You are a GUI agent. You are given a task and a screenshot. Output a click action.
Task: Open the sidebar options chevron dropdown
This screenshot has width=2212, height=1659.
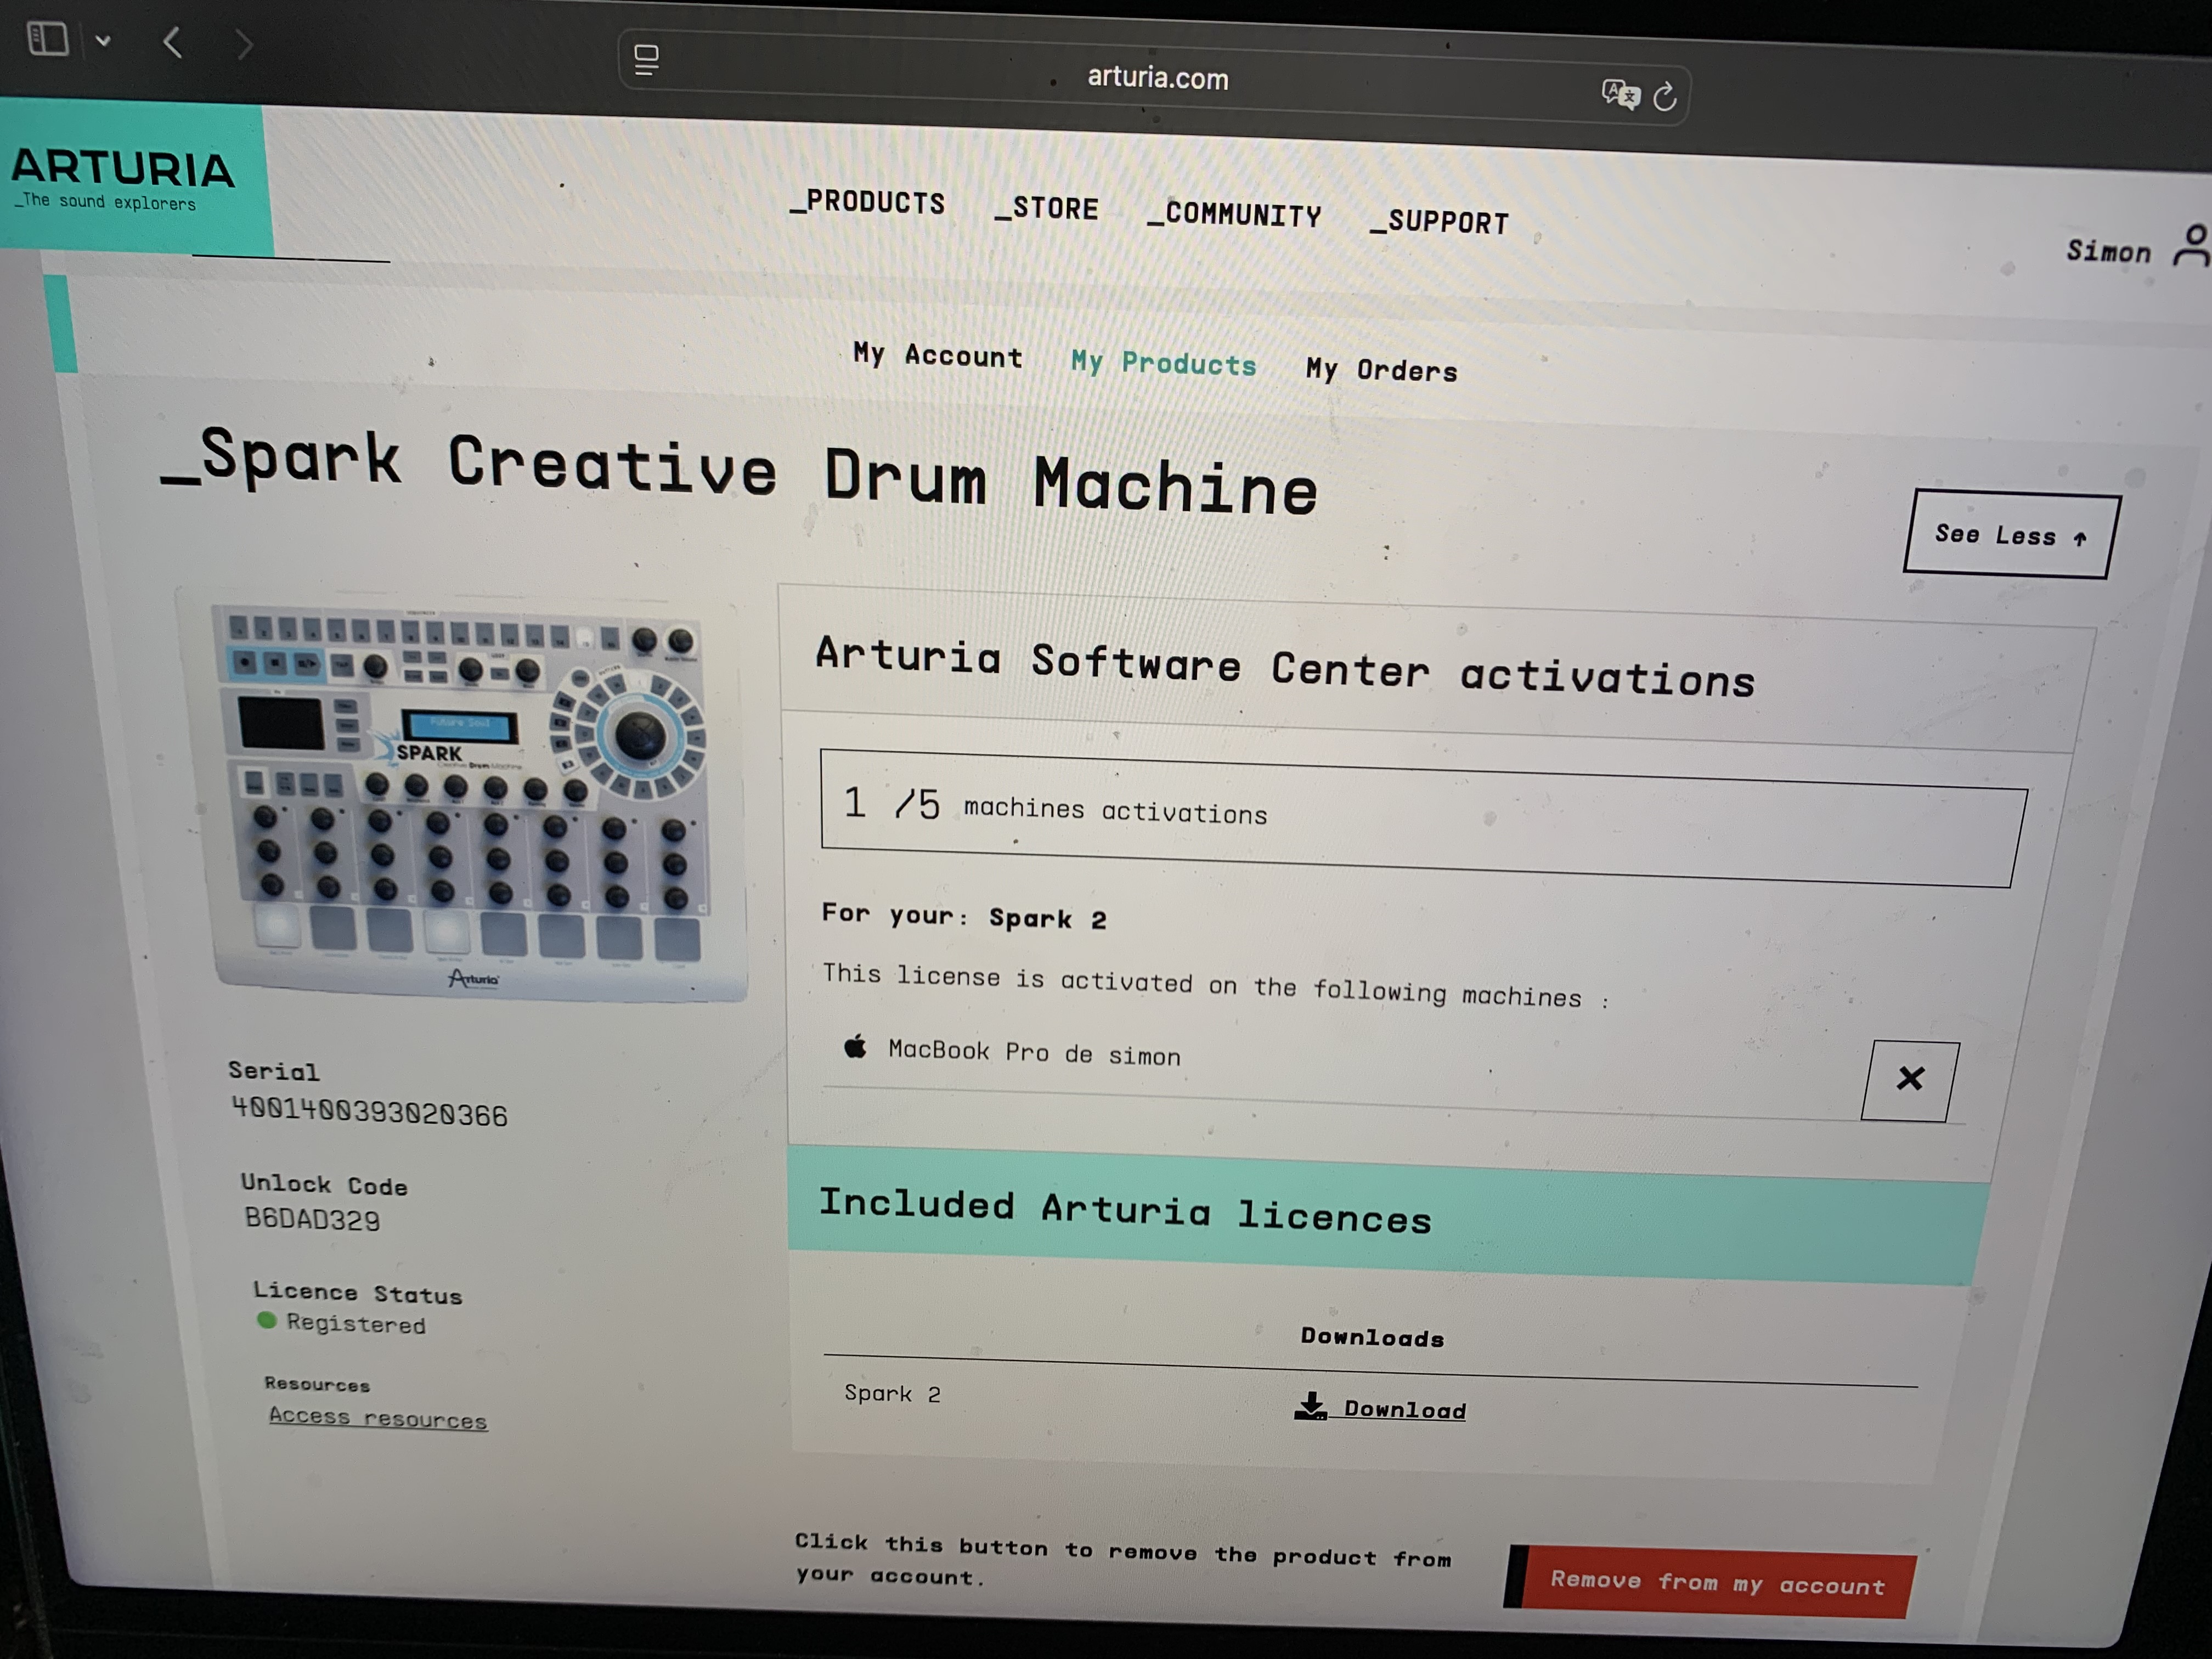[103, 41]
